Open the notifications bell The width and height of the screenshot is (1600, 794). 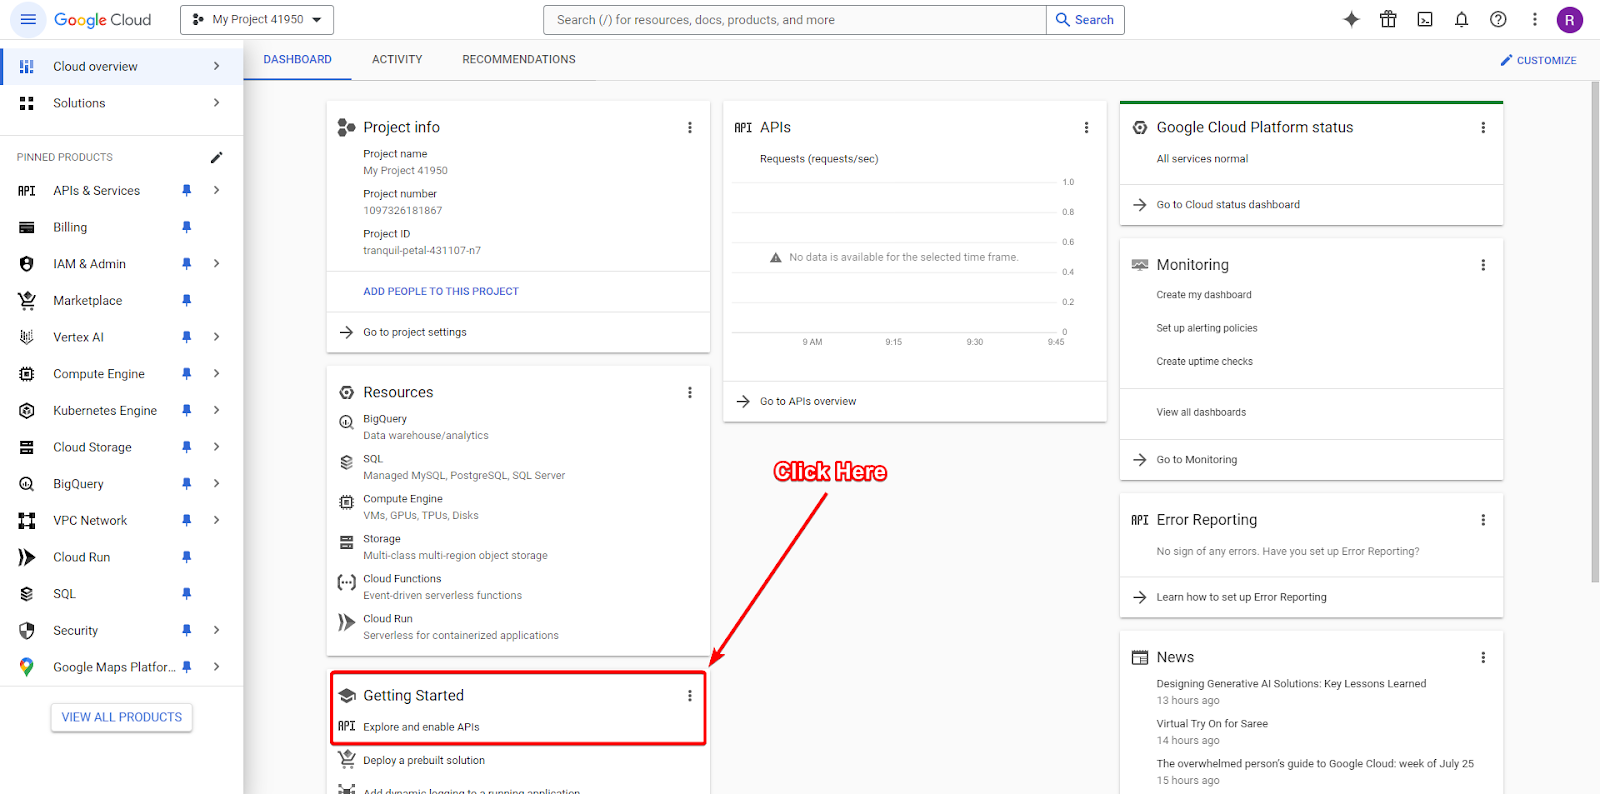pyautogui.click(x=1461, y=19)
